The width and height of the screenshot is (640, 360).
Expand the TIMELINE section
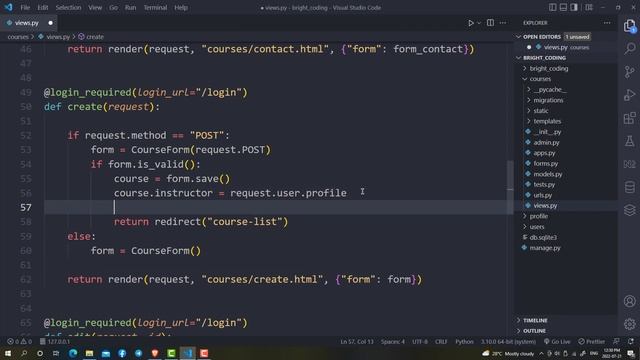(x=519, y=320)
